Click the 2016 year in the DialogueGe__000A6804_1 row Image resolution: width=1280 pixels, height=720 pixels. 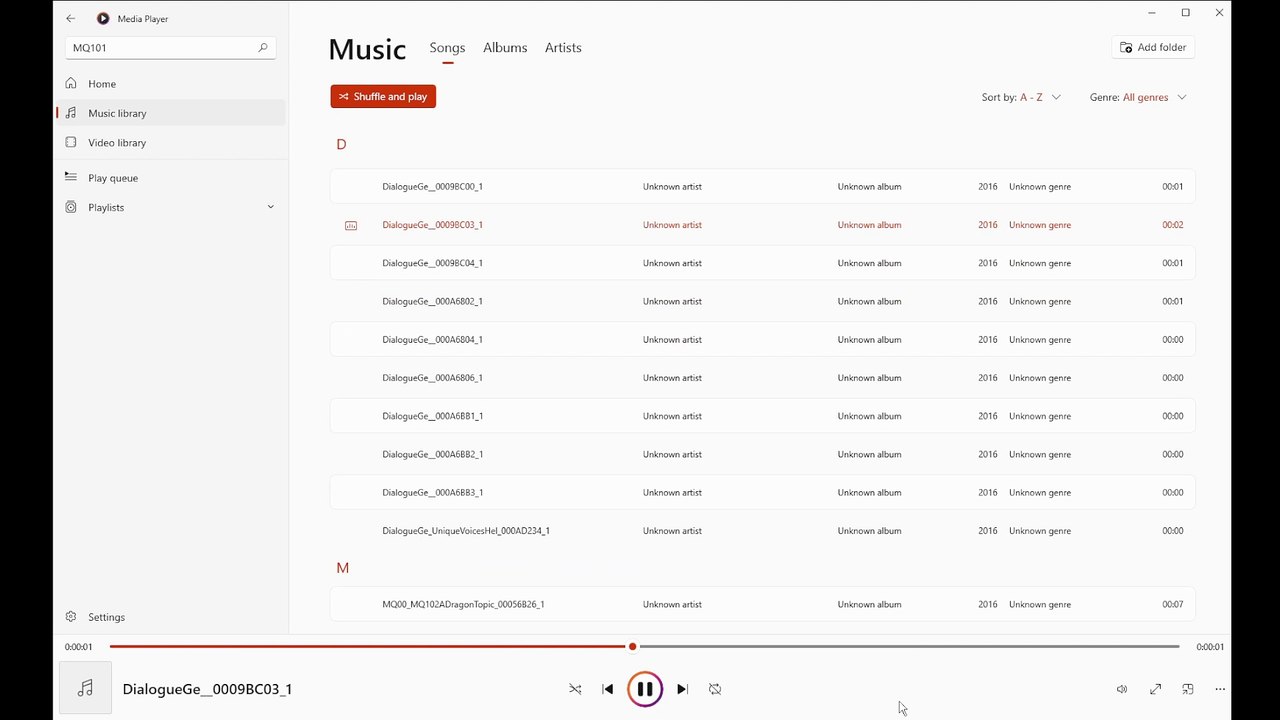[x=988, y=340]
